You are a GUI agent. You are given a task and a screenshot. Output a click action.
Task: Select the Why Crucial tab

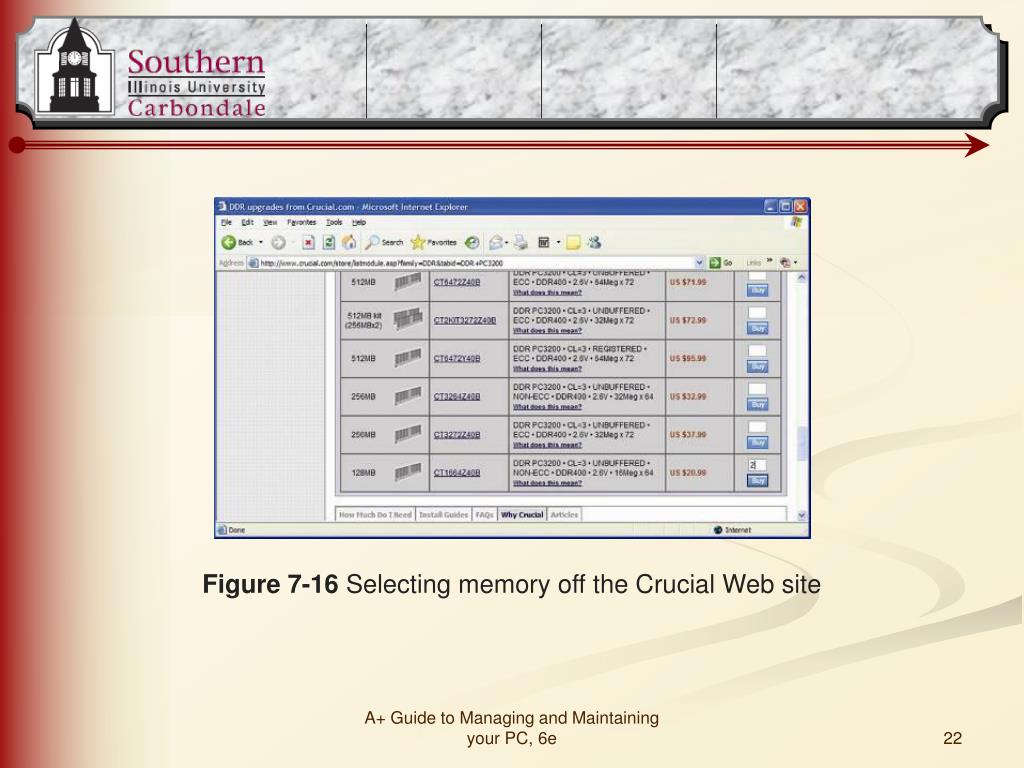point(522,515)
